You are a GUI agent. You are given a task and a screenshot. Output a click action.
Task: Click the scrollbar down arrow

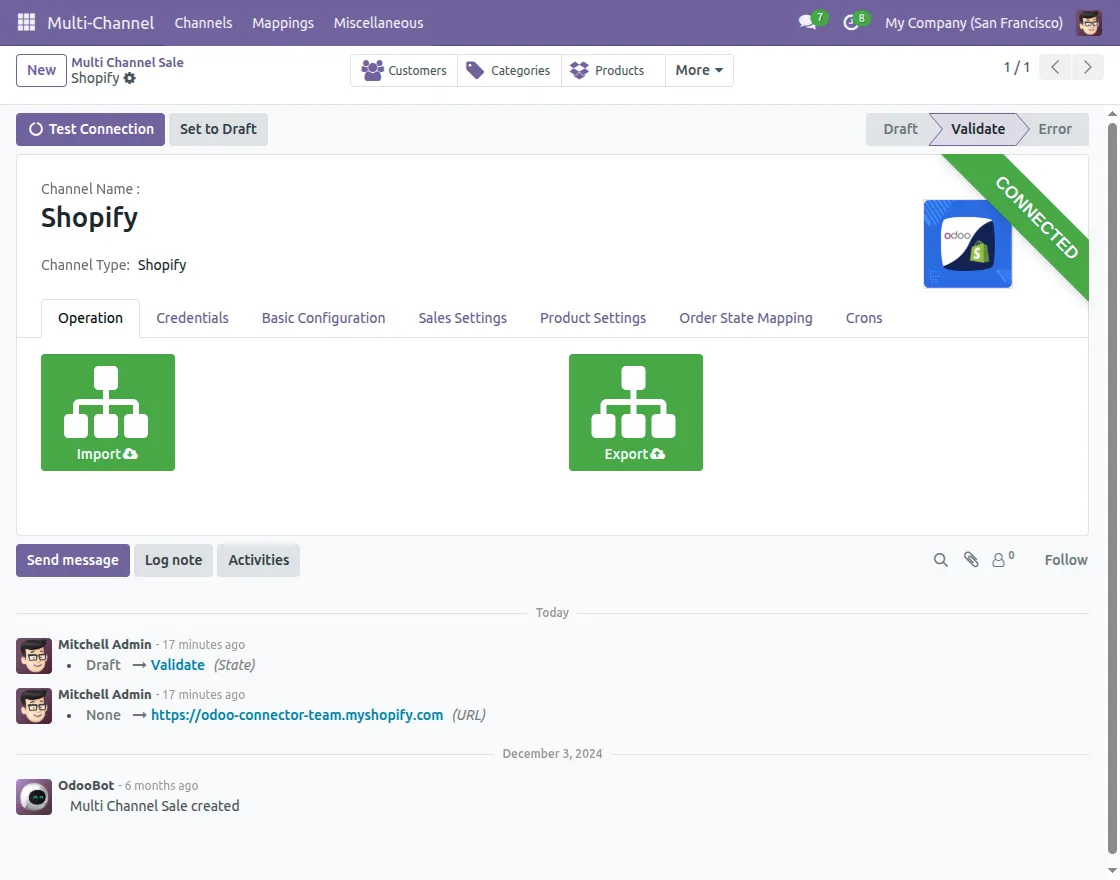pos(1112,870)
